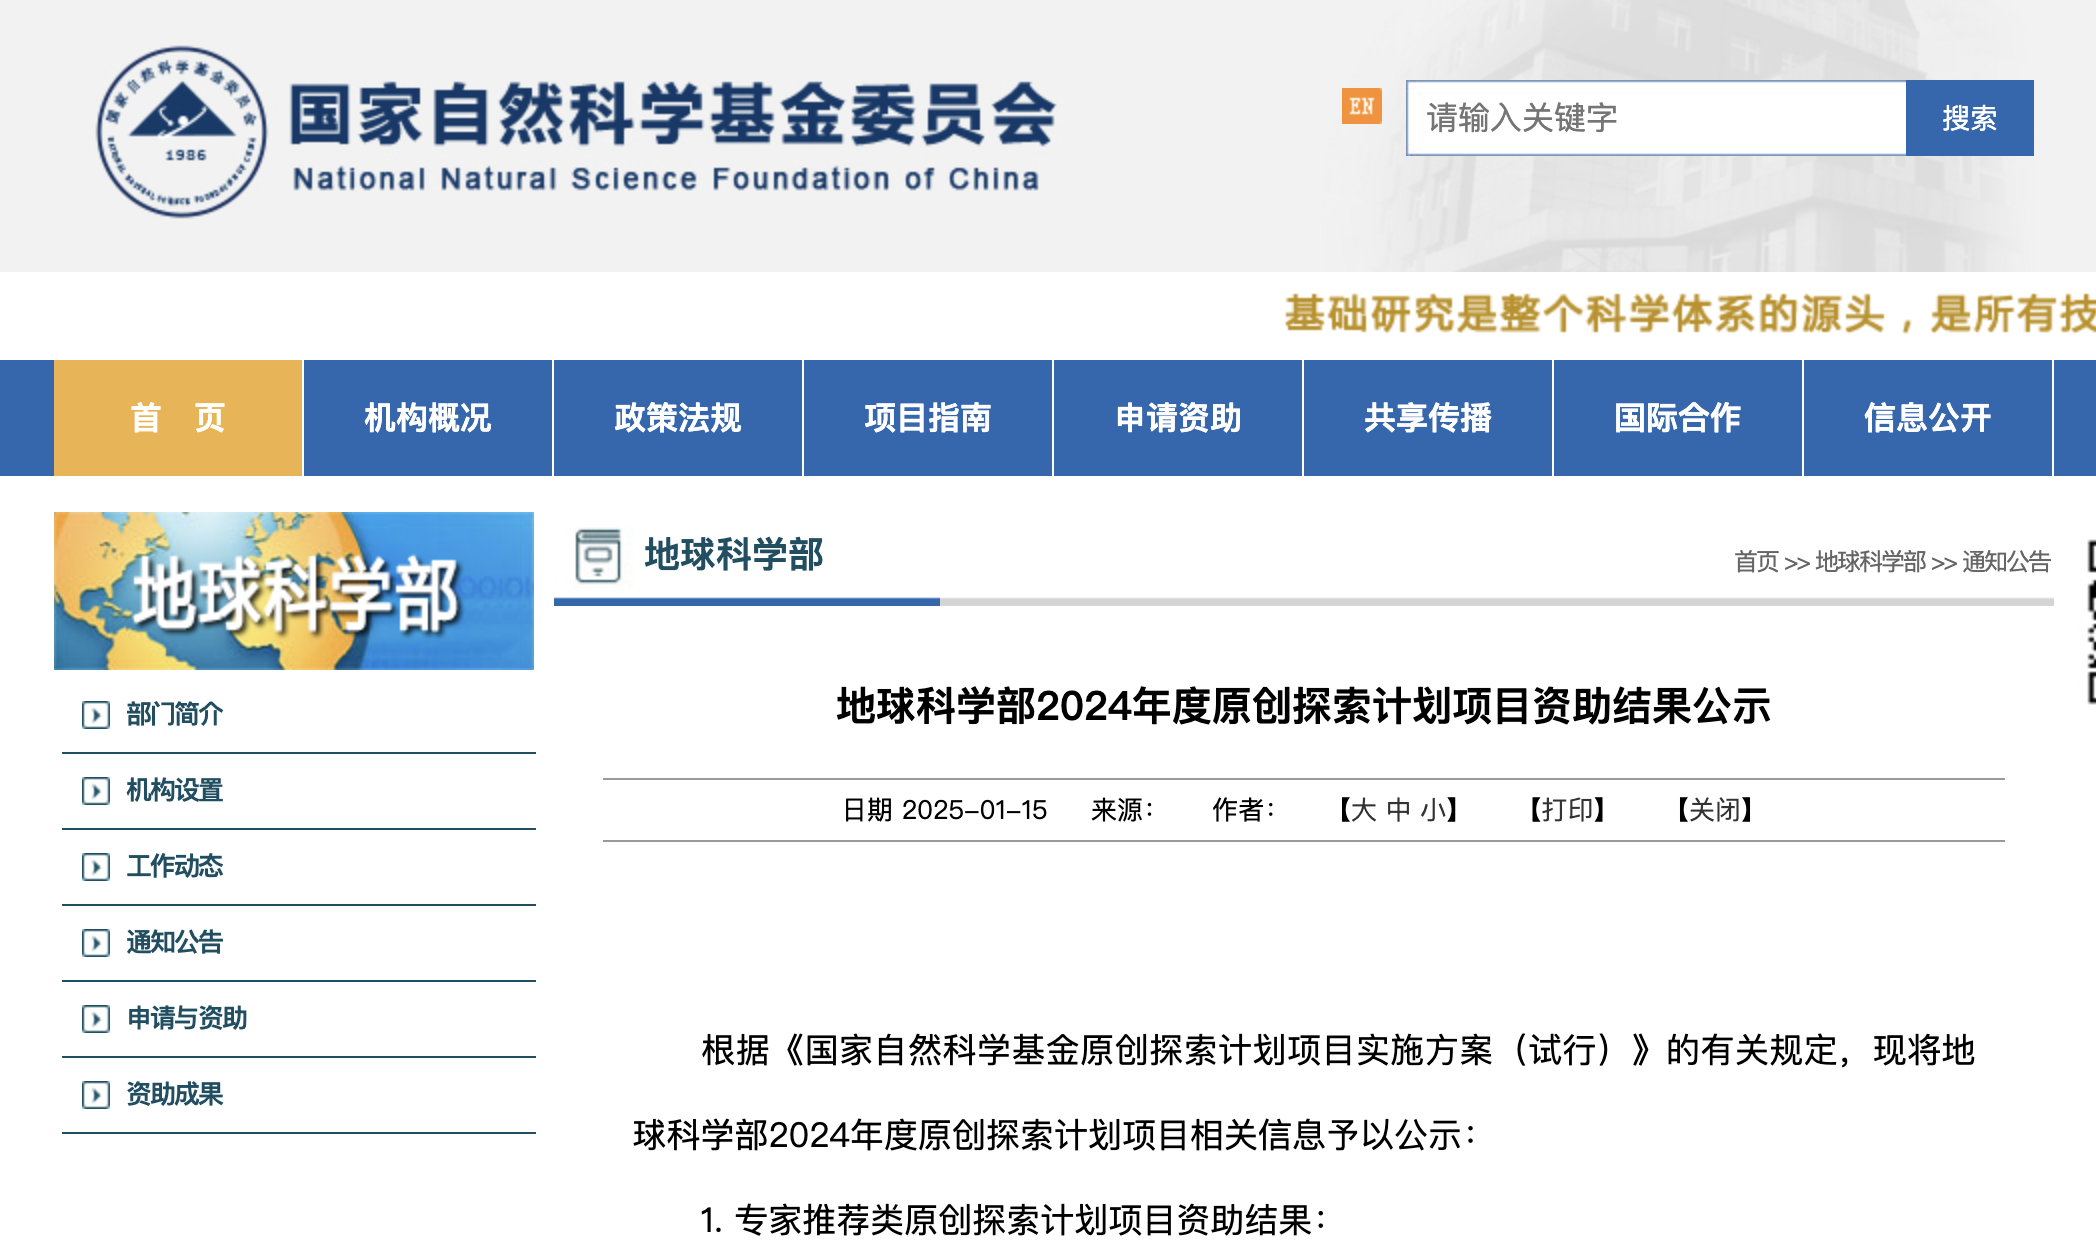2096x1246 pixels.
Task: Click the NSFC circular logo emblem
Action: 182,131
